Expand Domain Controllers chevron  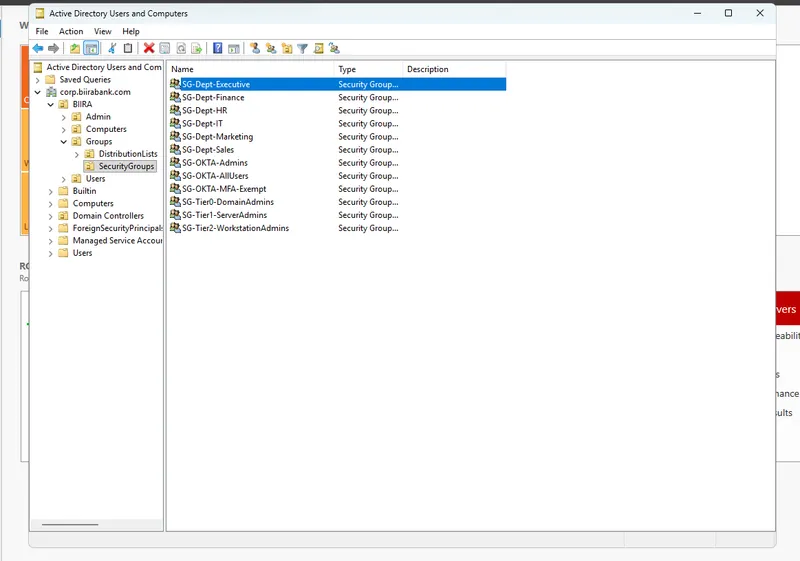pos(51,216)
